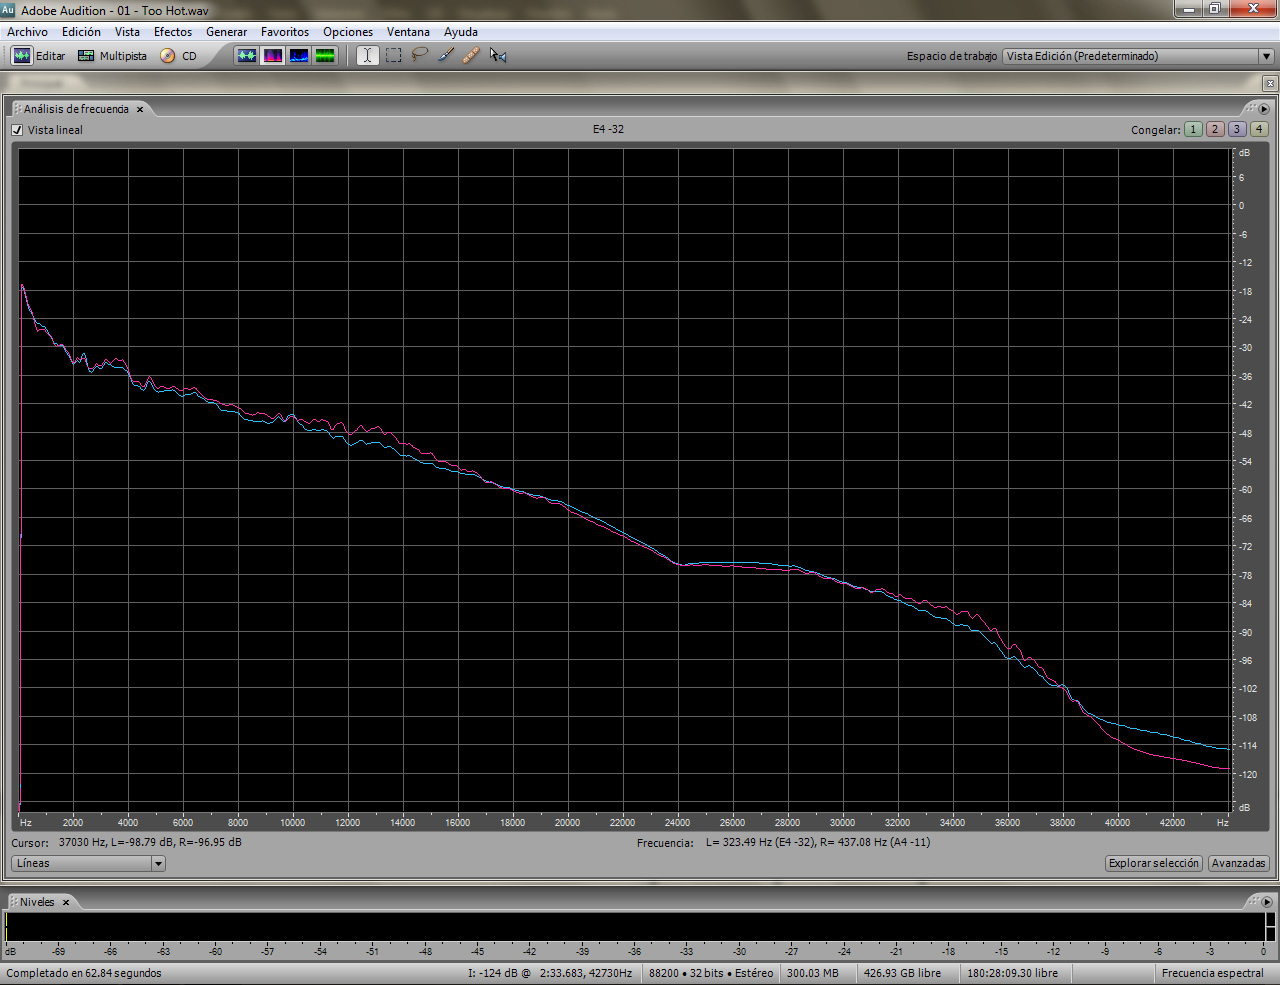Select the Niveles tab
The image size is (1280, 985).
pos(37,902)
